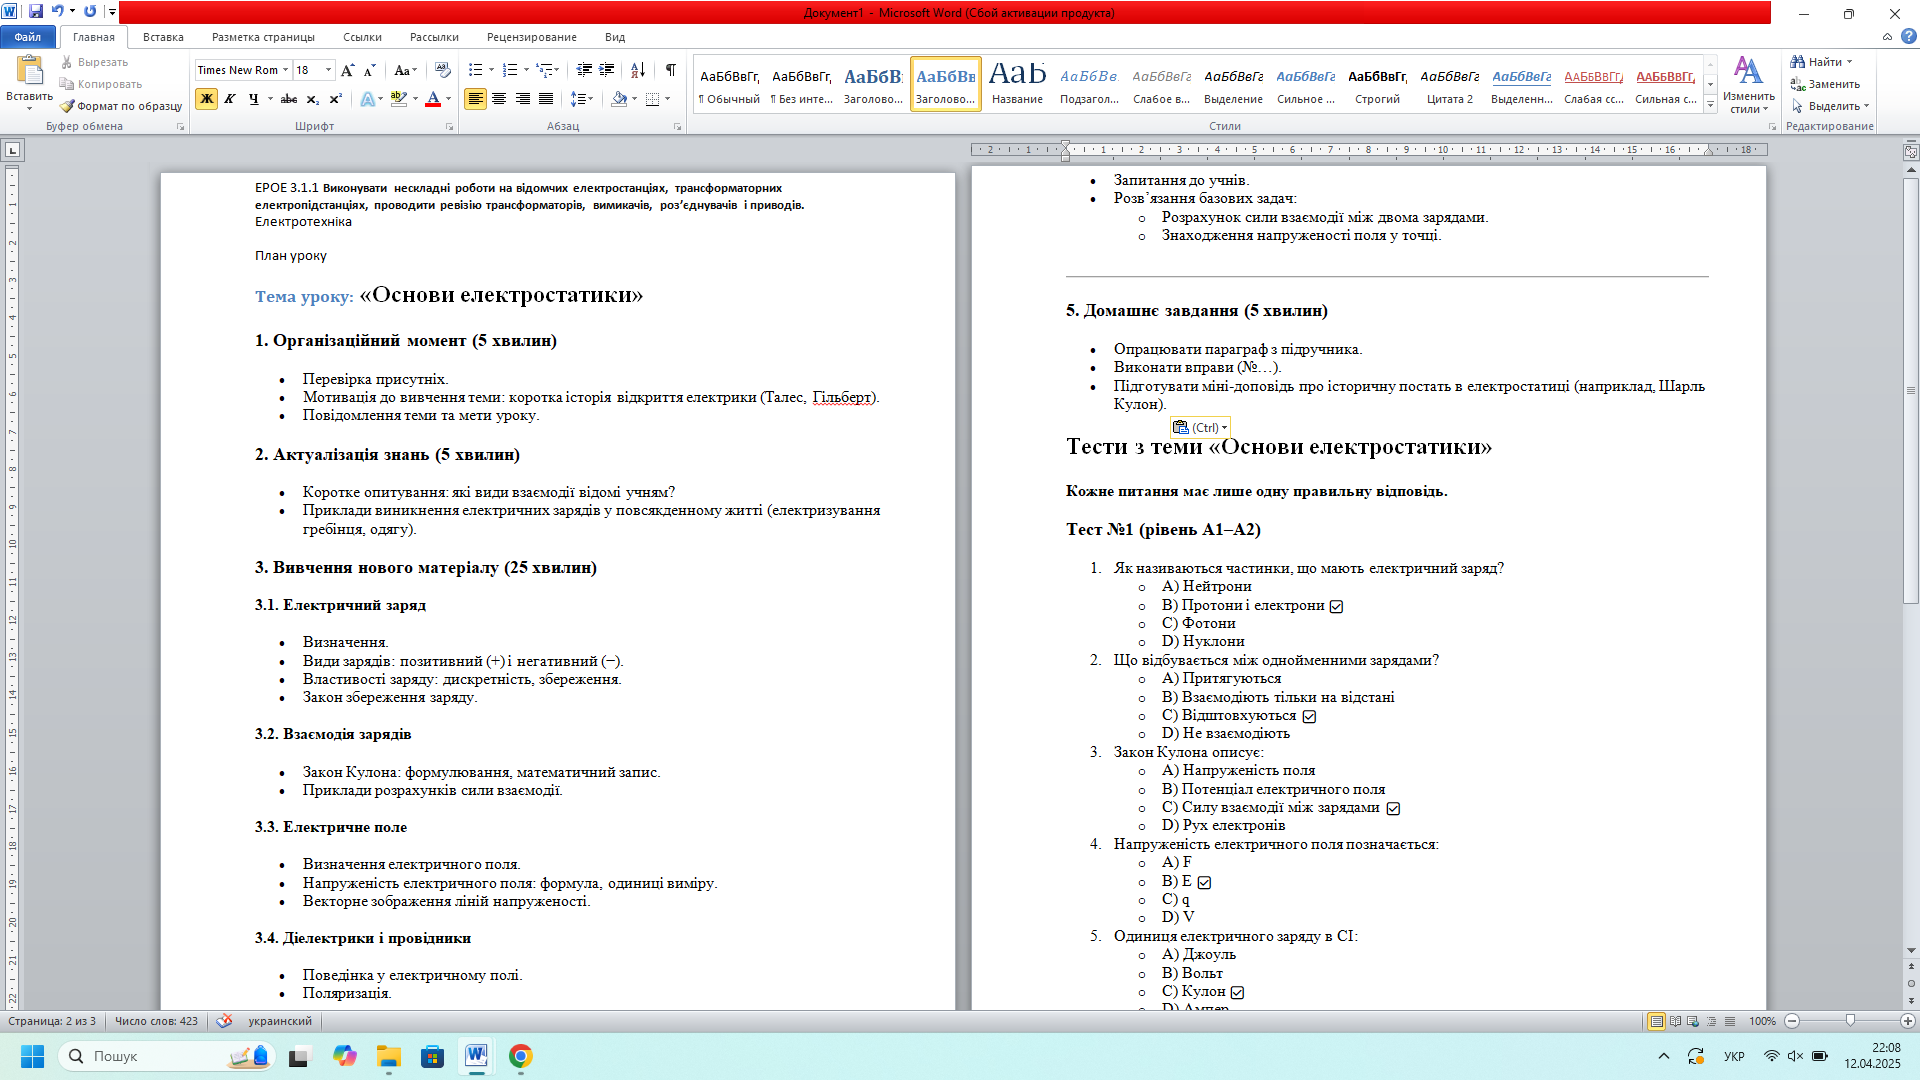This screenshot has width=1920, height=1080.
Task: Open the borders dropdown arrow
Action: tap(667, 99)
